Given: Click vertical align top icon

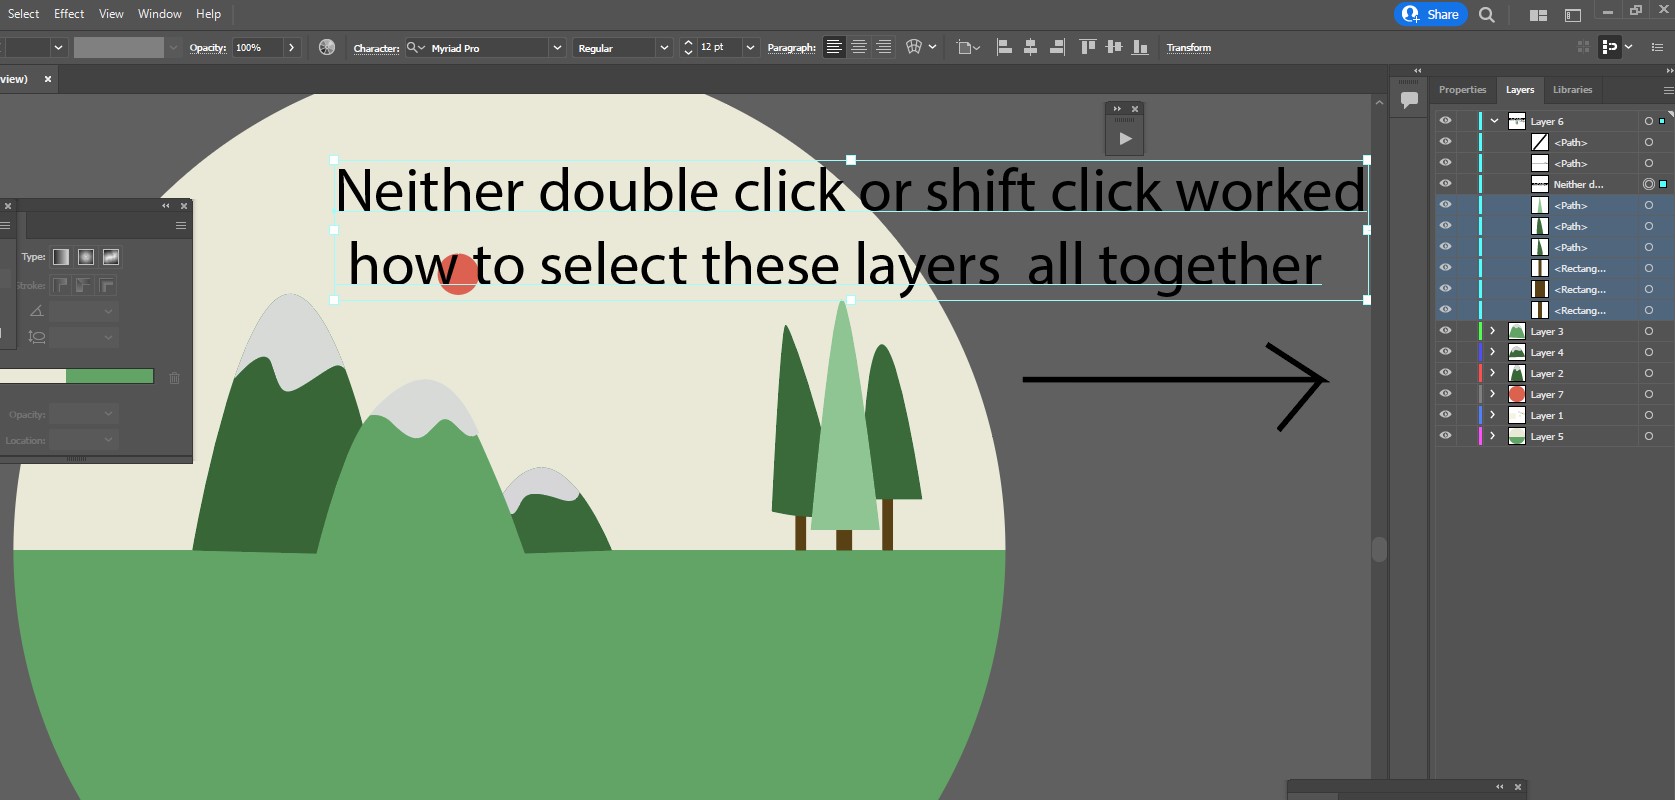Looking at the screenshot, I should pos(1088,47).
